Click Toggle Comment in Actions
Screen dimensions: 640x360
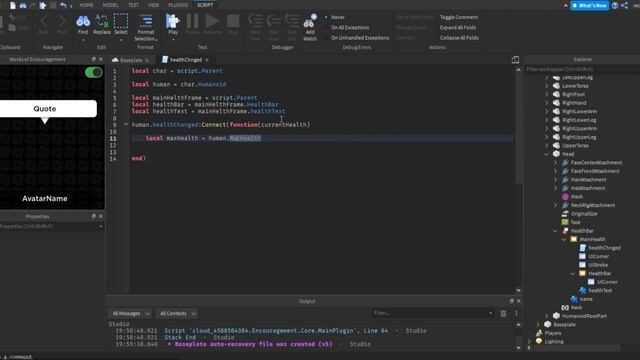(x=459, y=17)
